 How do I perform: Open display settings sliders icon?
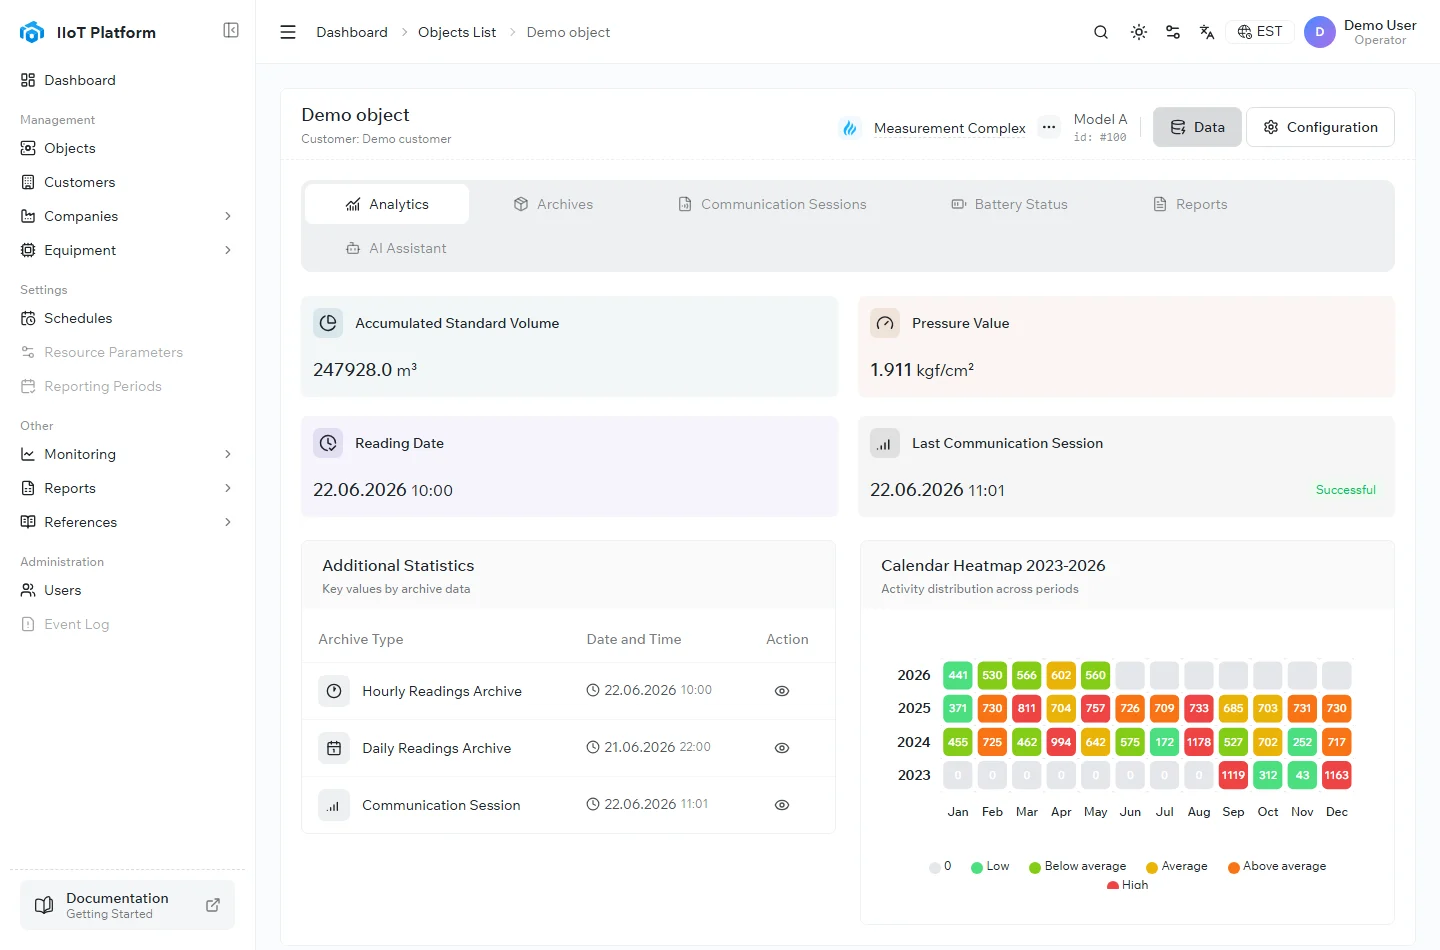pyautogui.click(x=1173, y=32)
